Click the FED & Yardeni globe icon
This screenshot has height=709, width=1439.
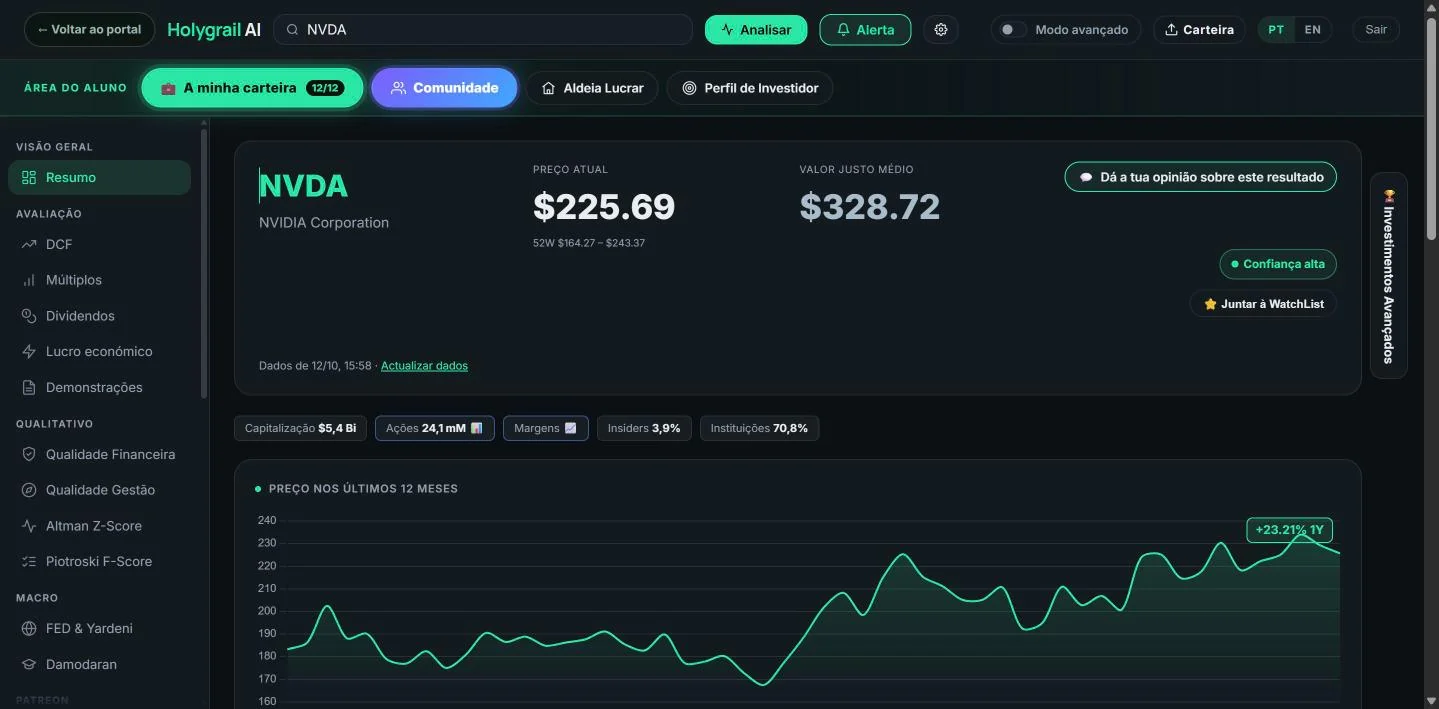29,629
